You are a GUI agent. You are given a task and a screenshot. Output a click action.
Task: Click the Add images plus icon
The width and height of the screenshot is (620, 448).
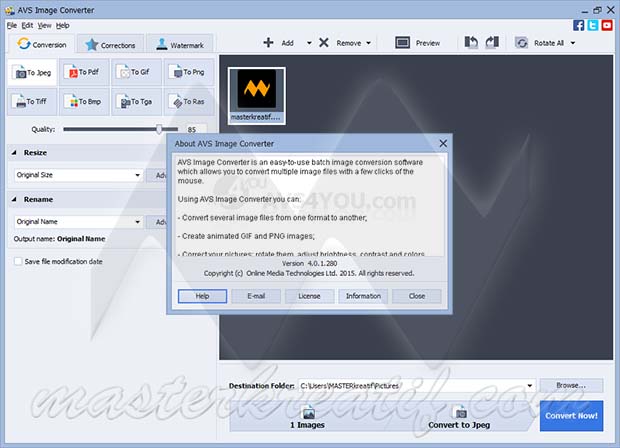pos(268,43)
